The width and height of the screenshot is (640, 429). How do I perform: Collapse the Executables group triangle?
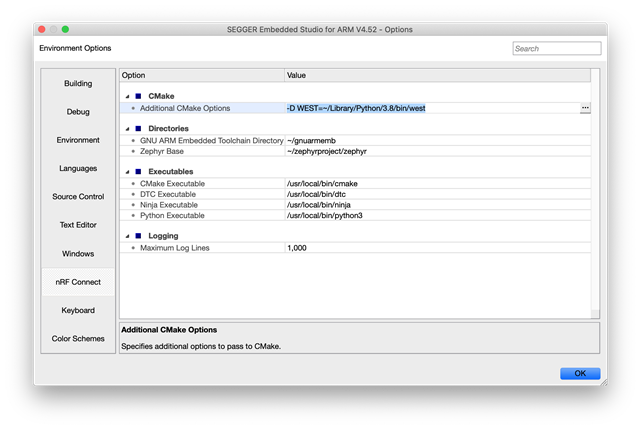pyautogui.click(x=127, y=172)
